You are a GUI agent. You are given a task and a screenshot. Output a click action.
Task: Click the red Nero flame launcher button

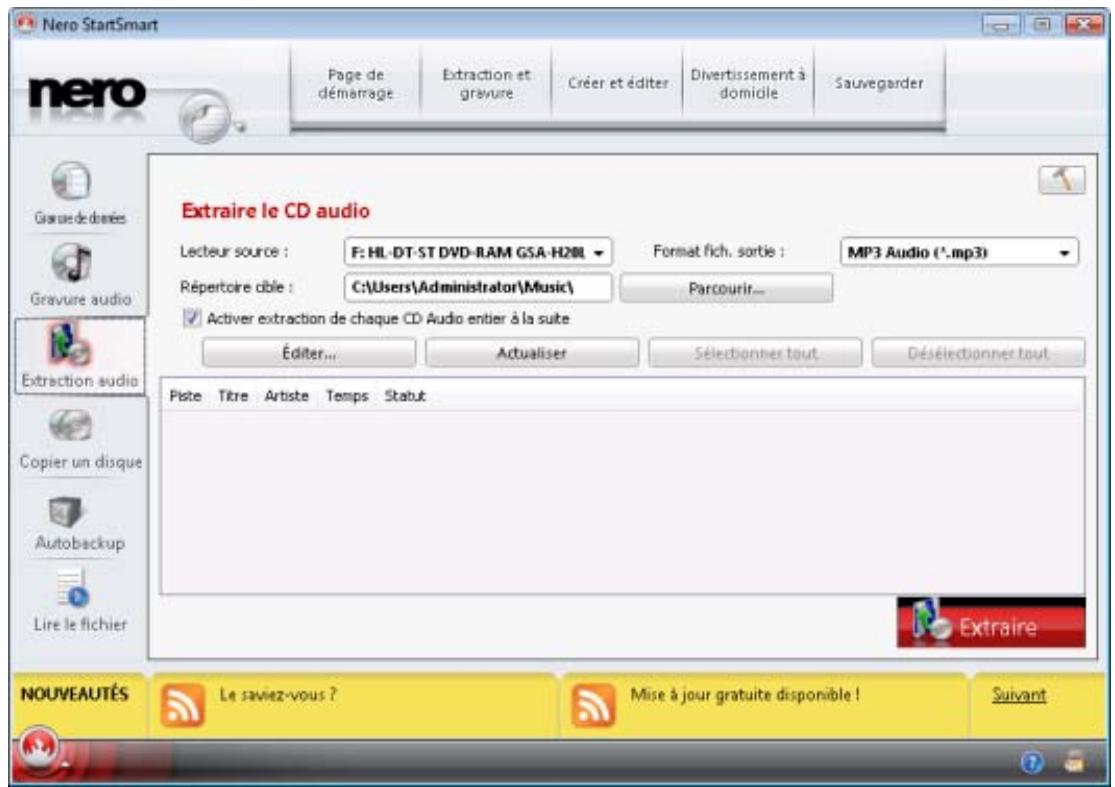tap(39, 747)
